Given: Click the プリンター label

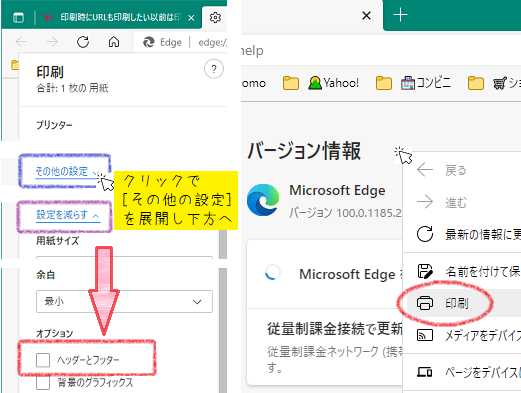Looking at the screenshot, I should click(x=54, y=125).
